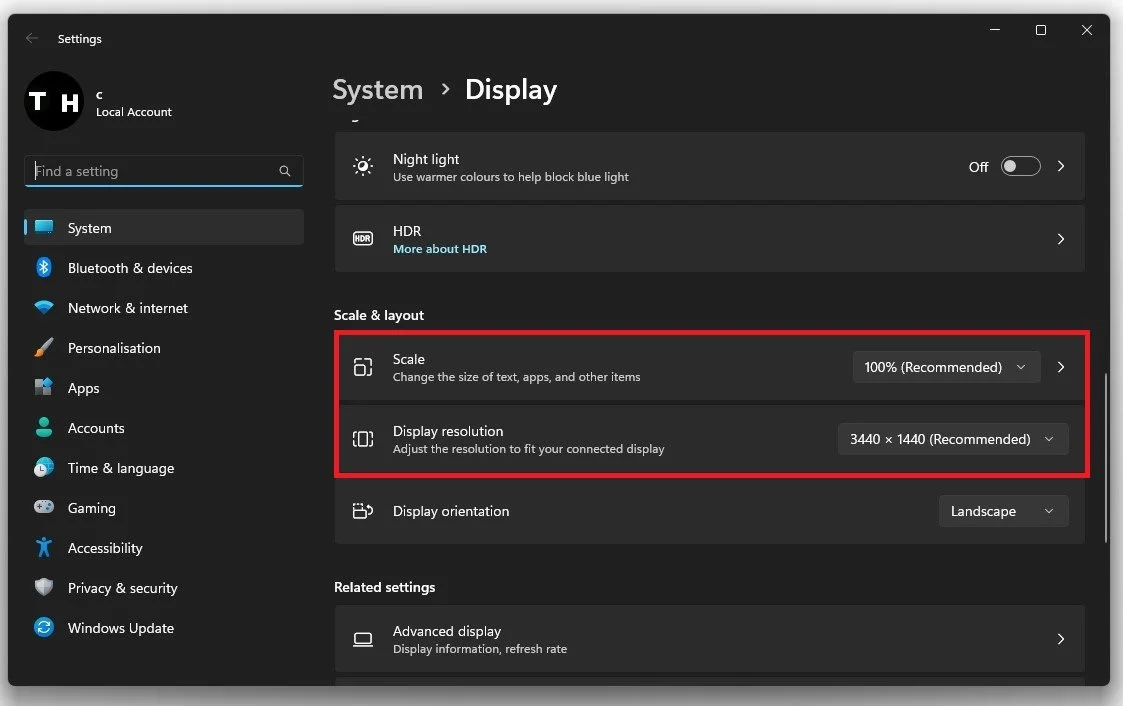This screenshot has height=706, width=1123.
Task: Click into the Find a setting field
Action: [x=164, y=171]
